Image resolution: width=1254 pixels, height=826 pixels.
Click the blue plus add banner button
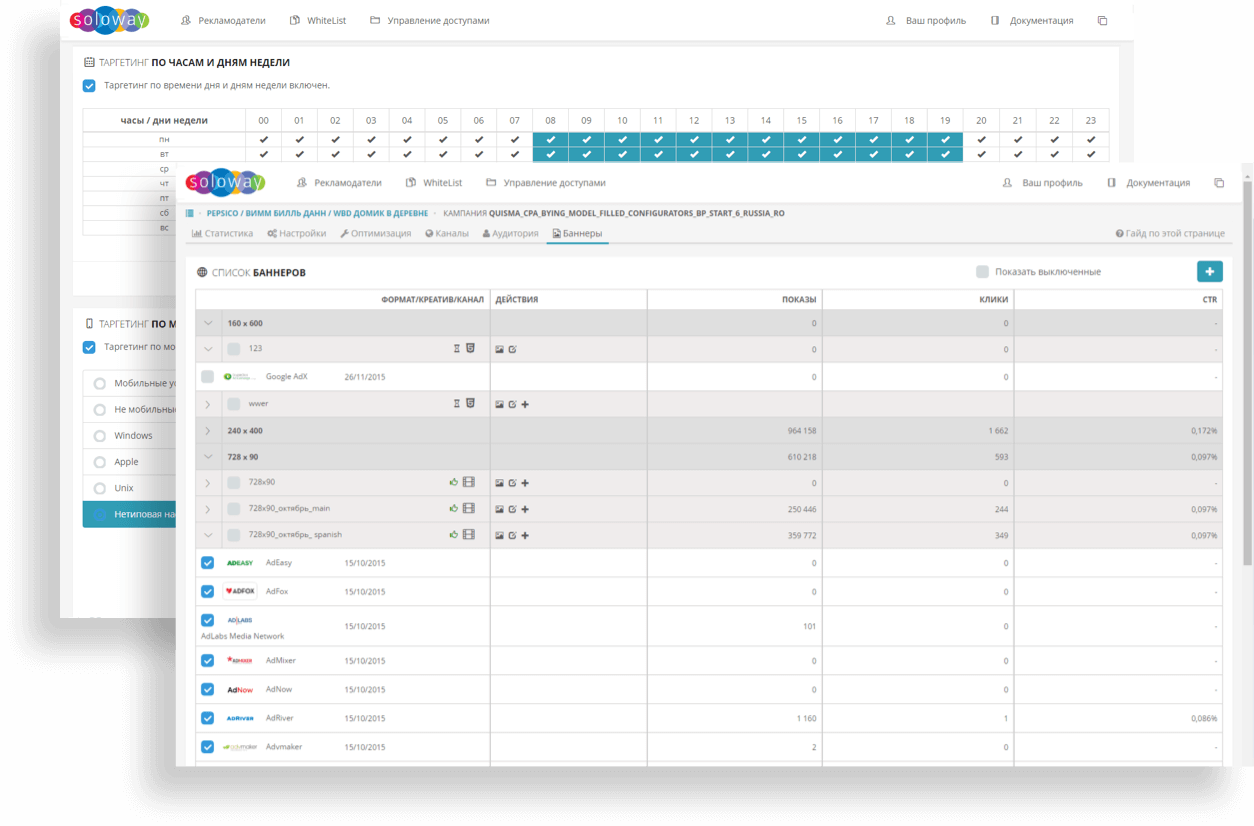tap(1209, 271)
